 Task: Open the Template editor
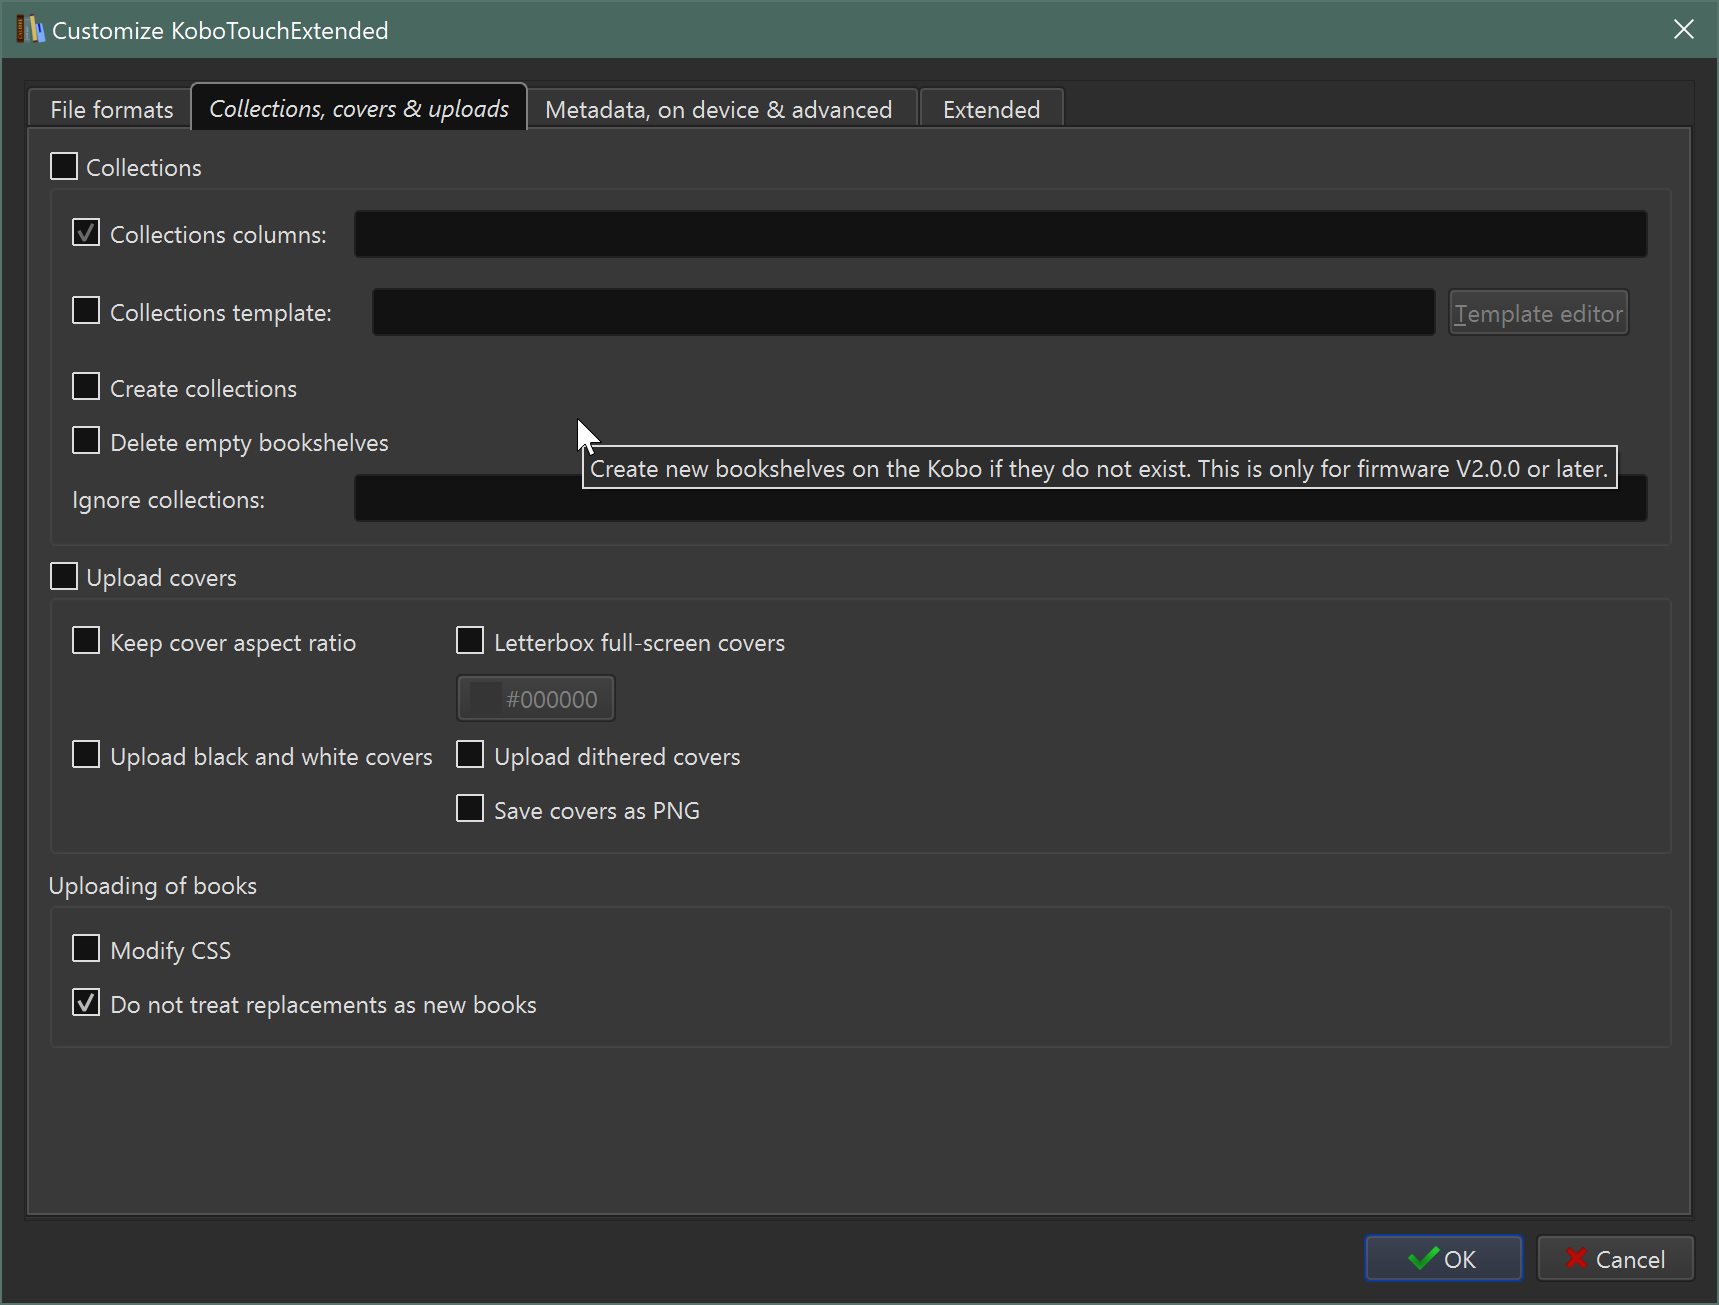[x=1538, y=313]
